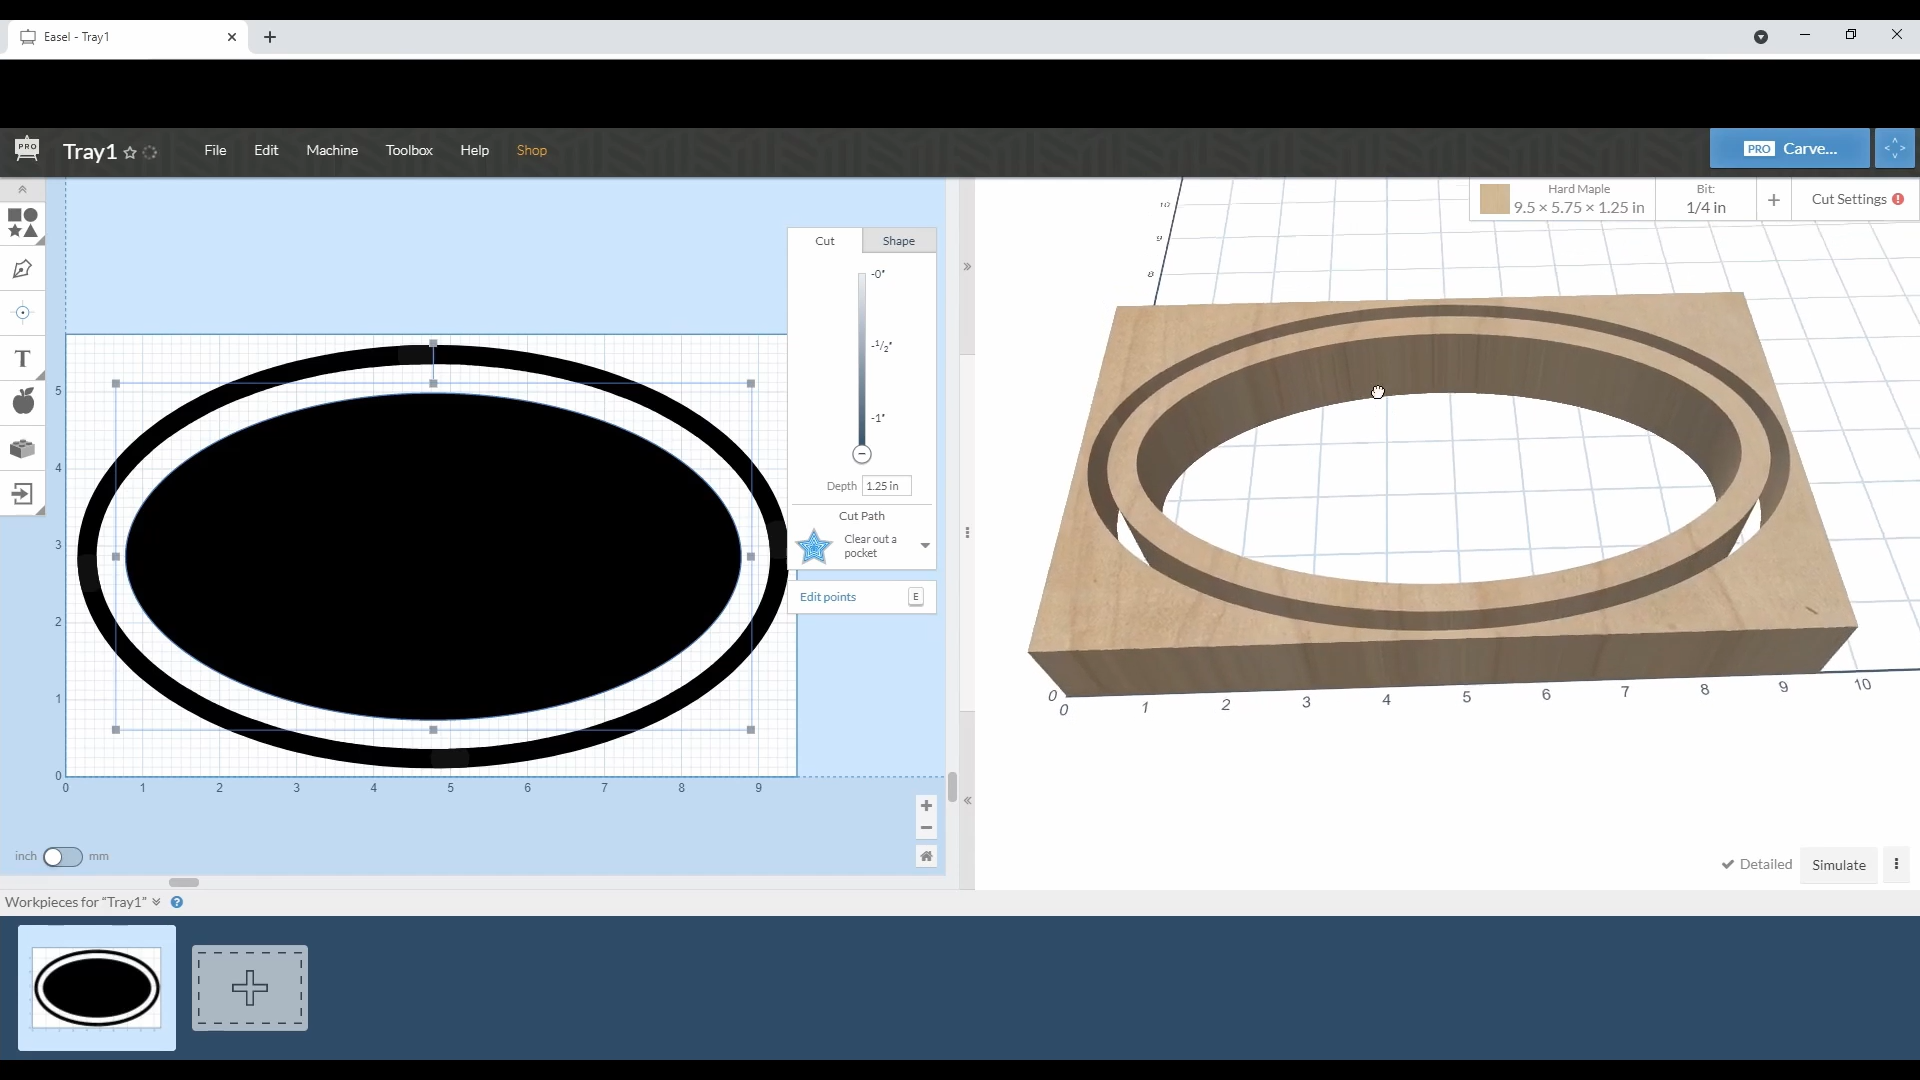Click the Zoom In icon on canvas
The width and height of the screenshot is (1920, 1080).
click(926, 804)
